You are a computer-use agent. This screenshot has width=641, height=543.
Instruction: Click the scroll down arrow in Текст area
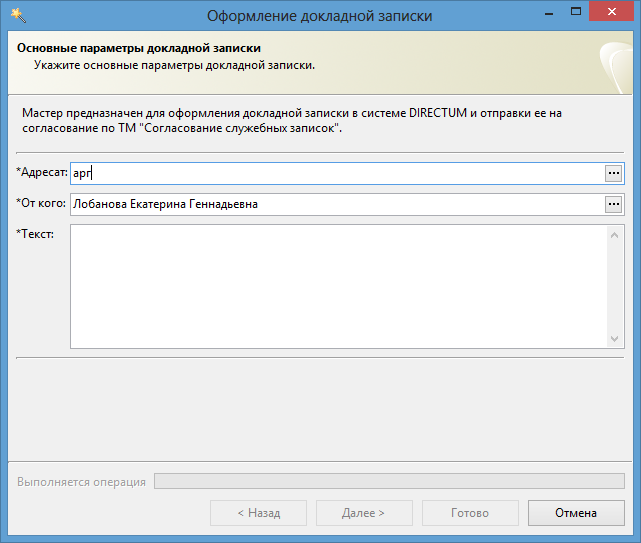point(616,339)
